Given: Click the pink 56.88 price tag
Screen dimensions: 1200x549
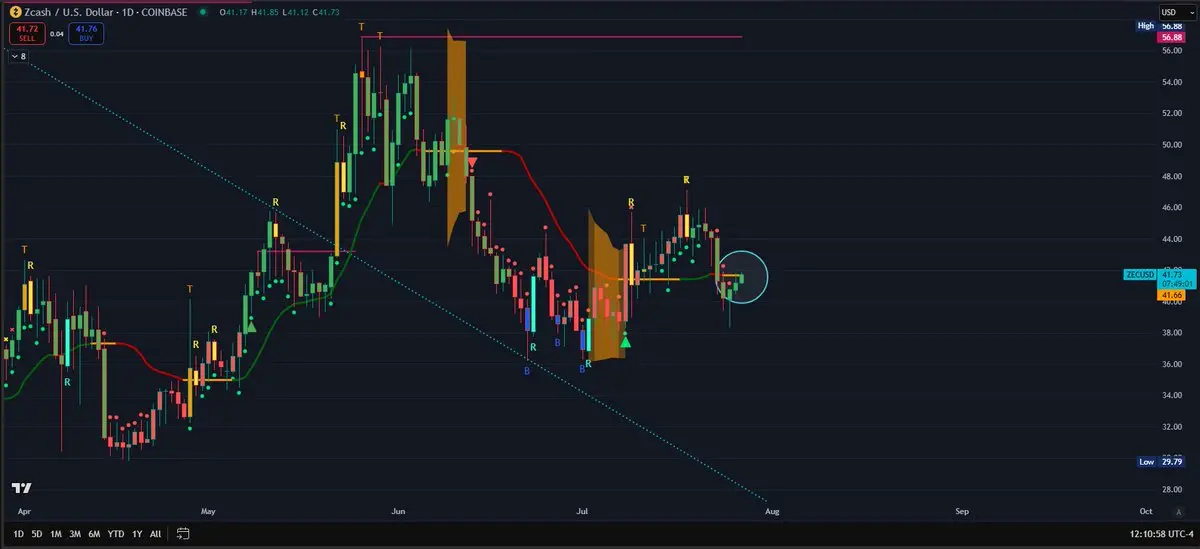Looking at the screenshot, I should click(x=1170, y=37).
